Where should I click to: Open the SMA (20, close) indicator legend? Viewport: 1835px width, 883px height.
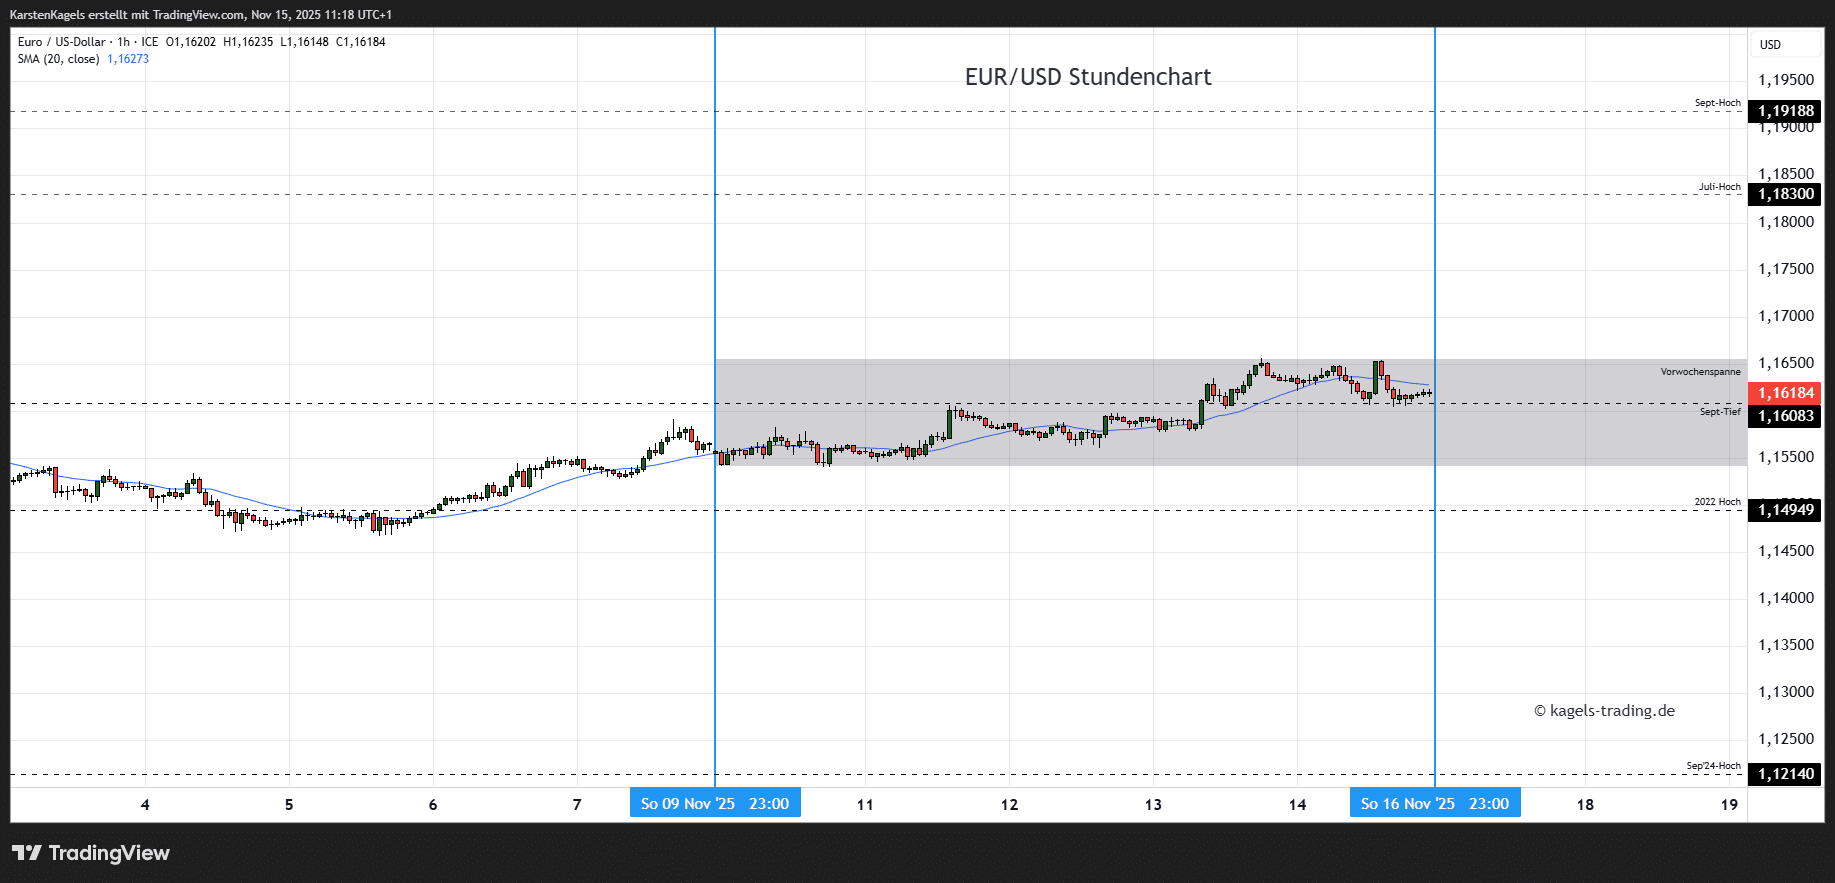click(58, 59)
